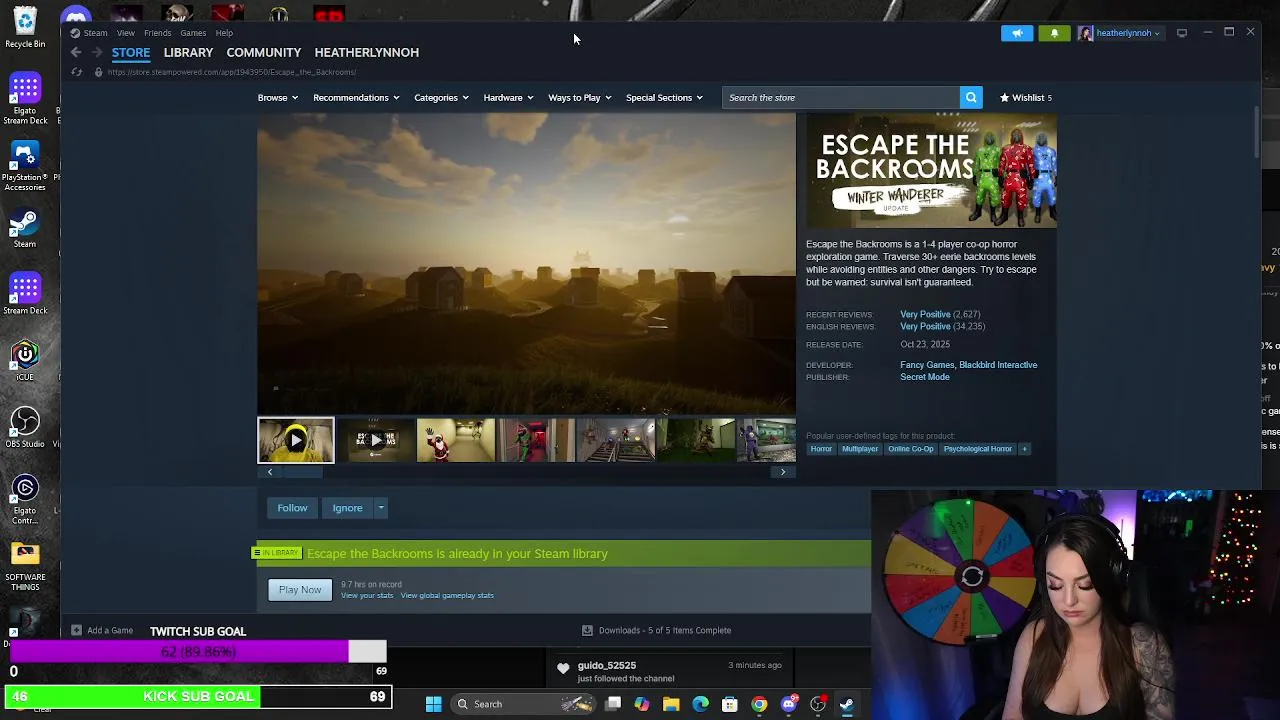Open the Elgato Stream Deck desktop shortcut
The width and height of the screenshot is (1280, 720).
coord(25,98)
